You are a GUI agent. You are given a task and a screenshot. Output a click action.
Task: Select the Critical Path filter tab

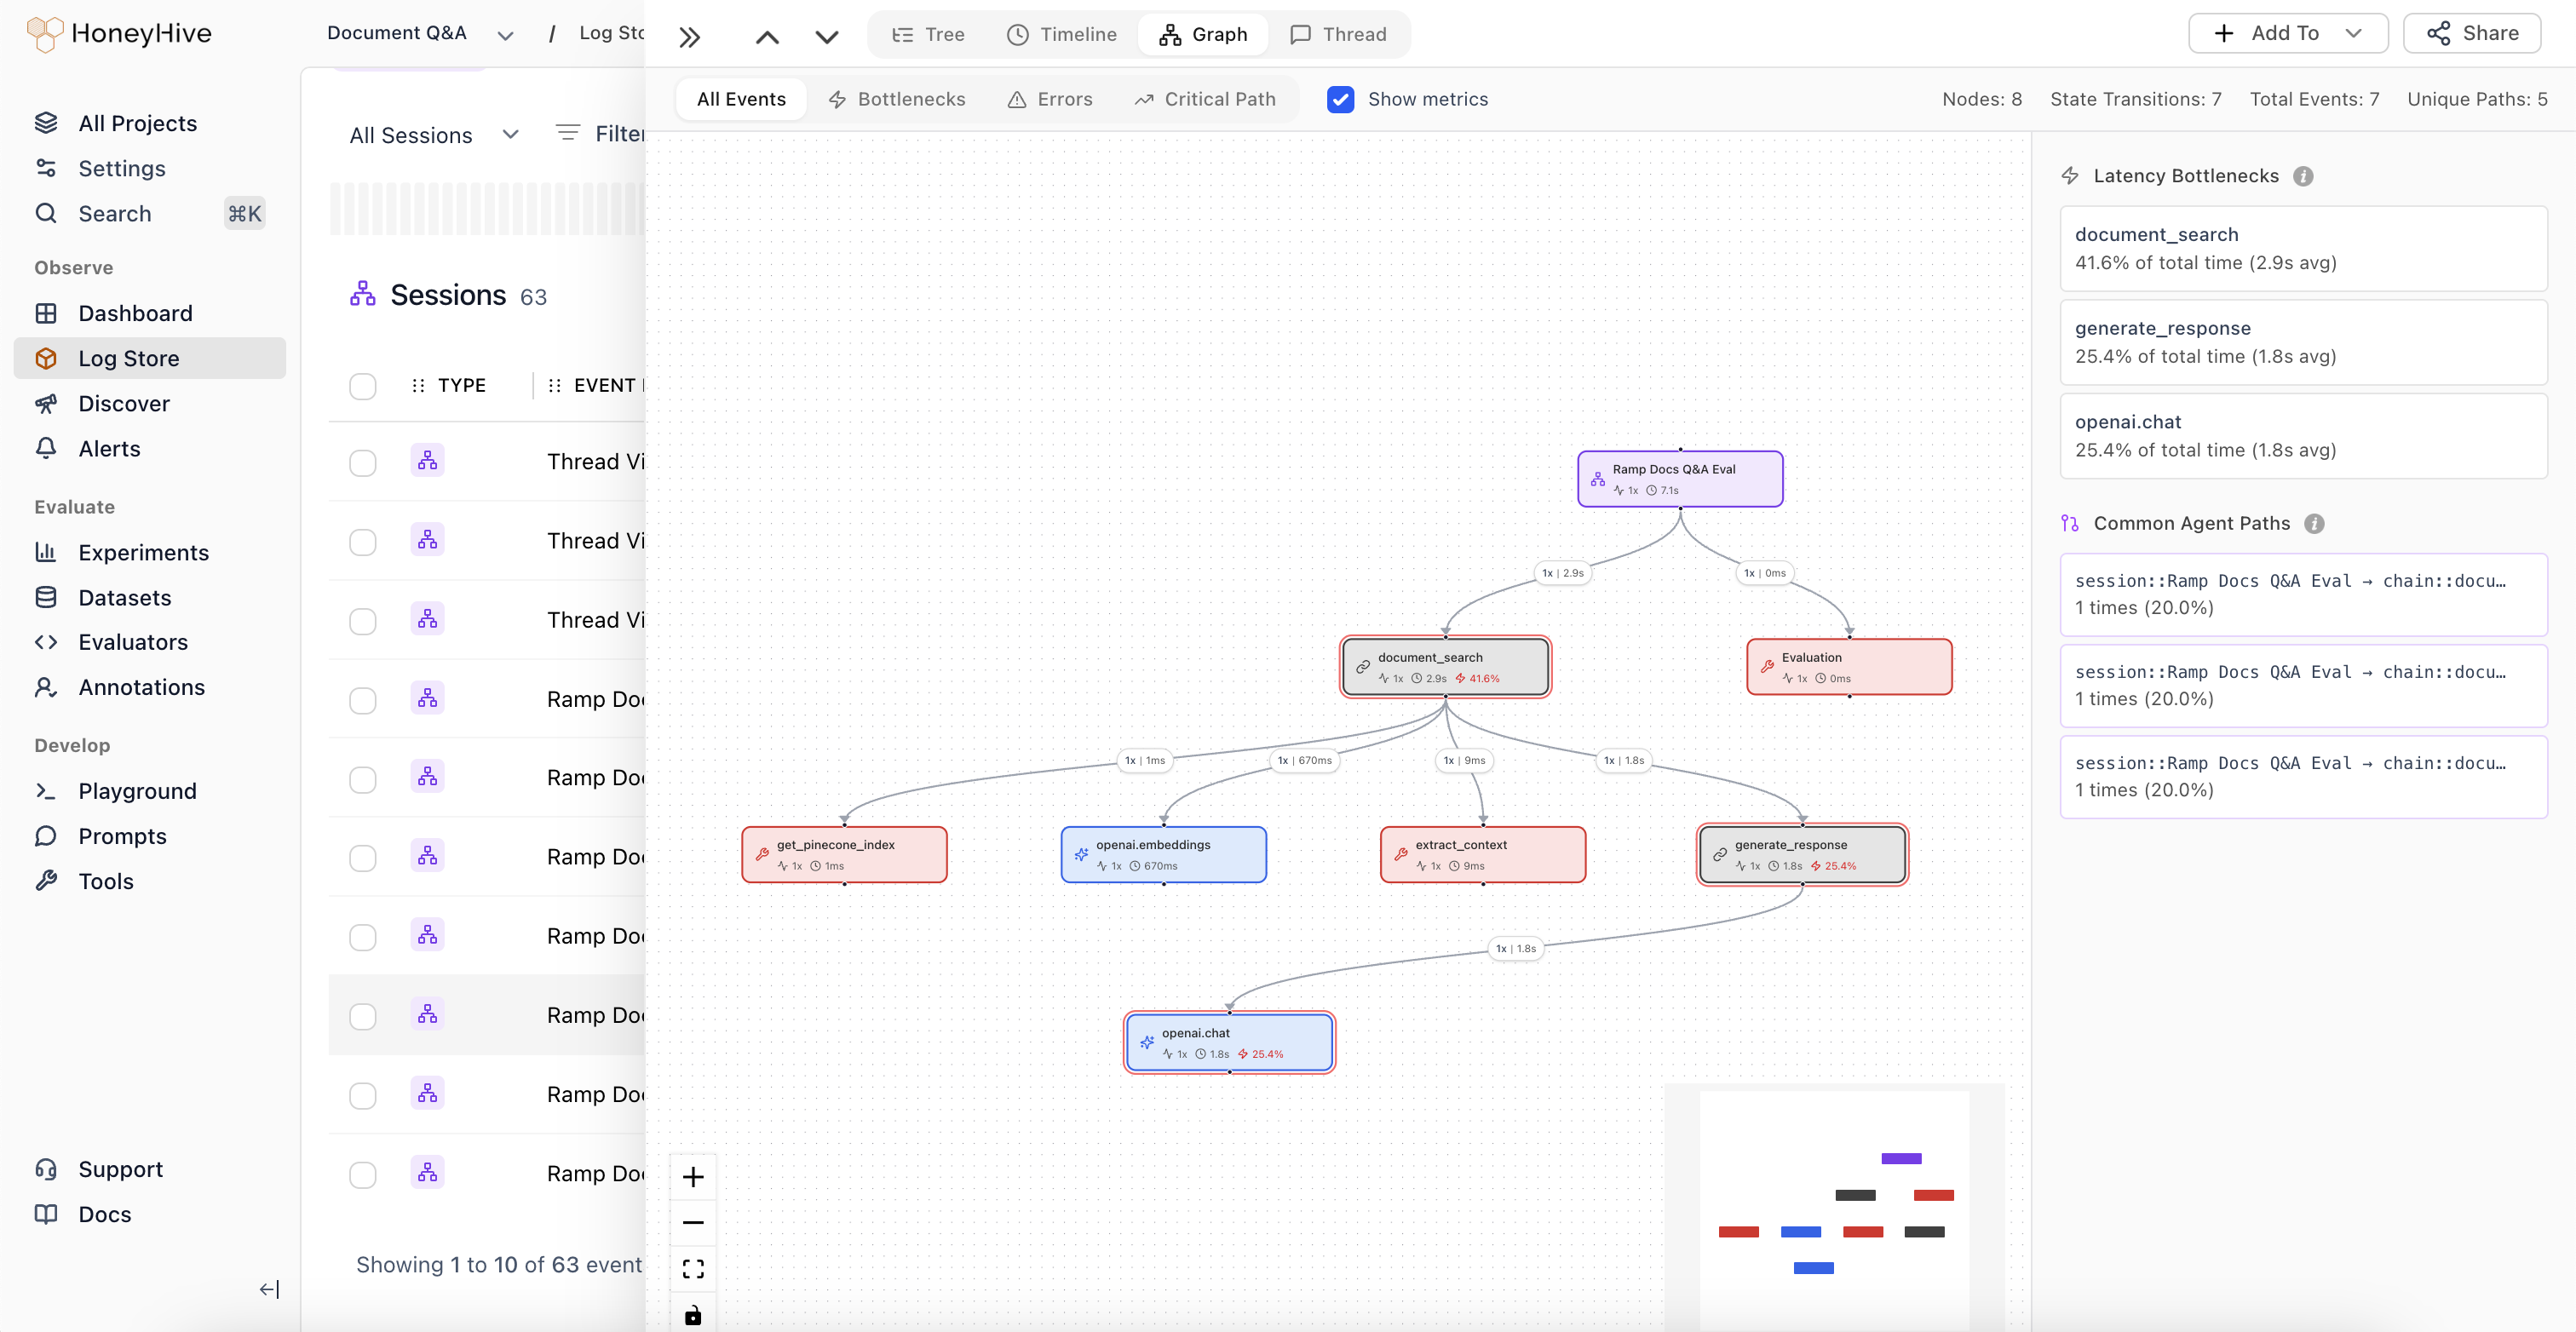[1205, 99]
